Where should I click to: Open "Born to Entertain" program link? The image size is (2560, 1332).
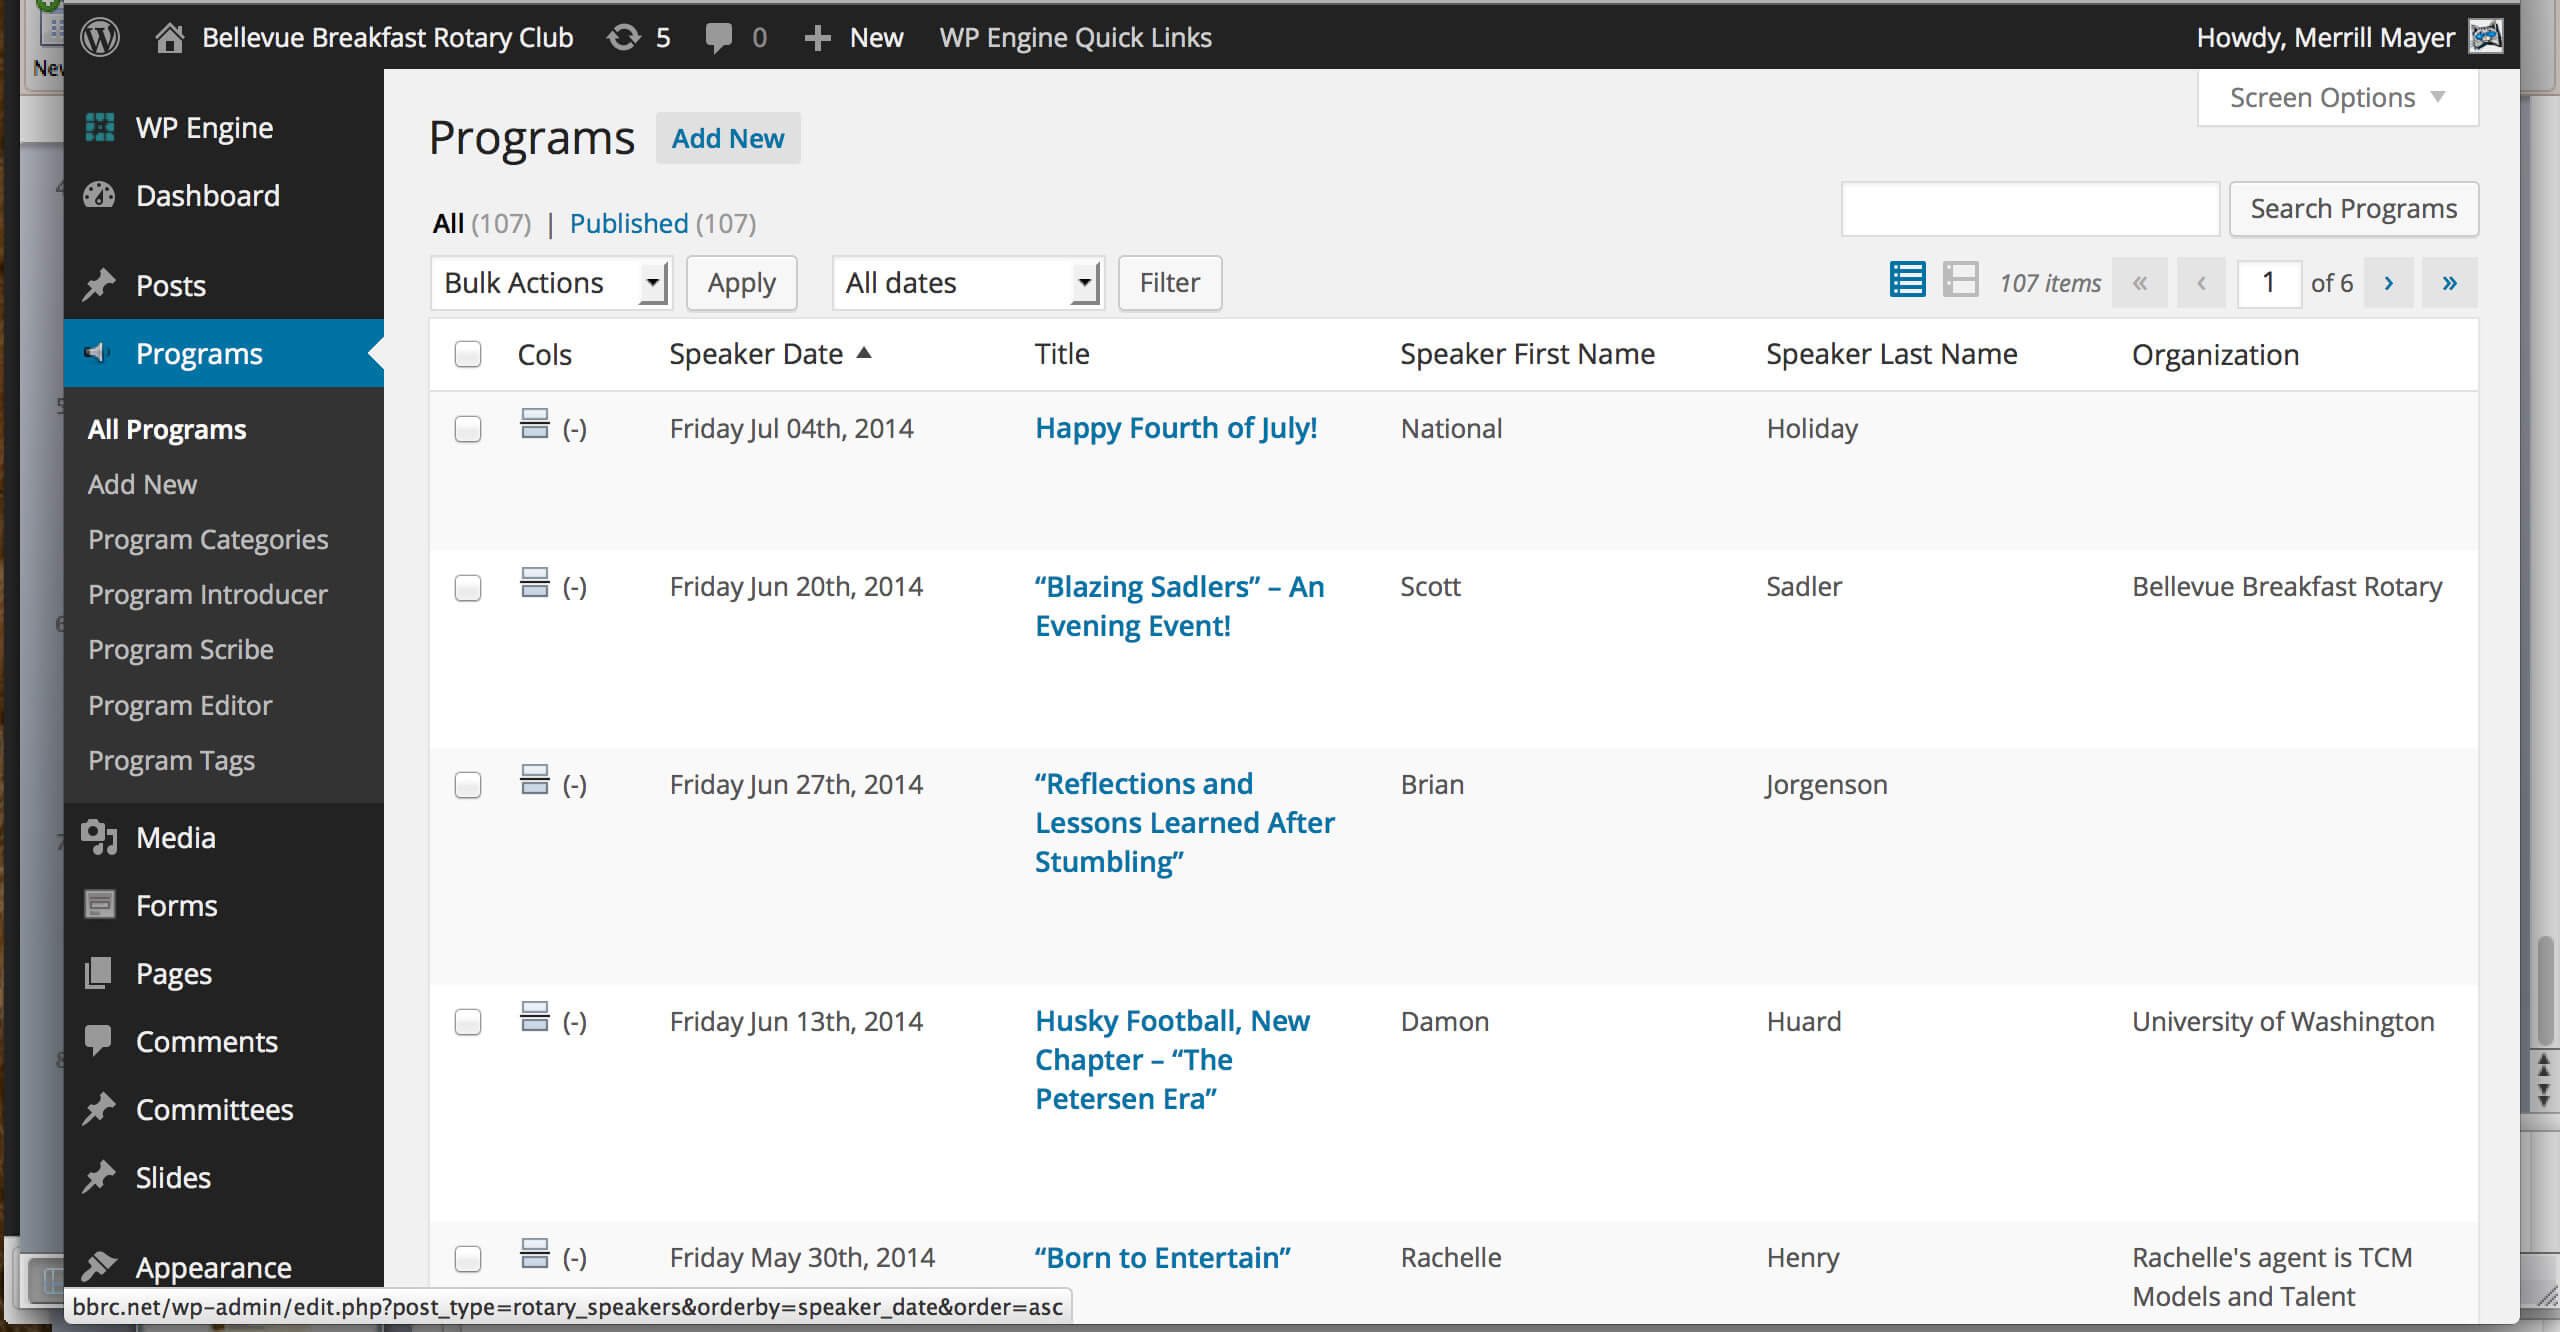click(x=1163, y=1257)
